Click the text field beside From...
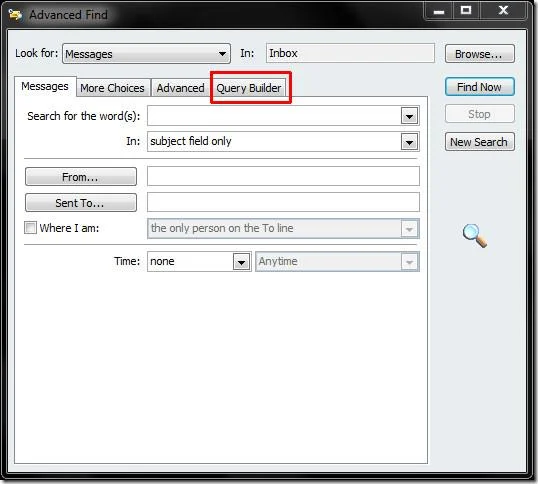The image size is (538, 484). (x=283, y=176)
